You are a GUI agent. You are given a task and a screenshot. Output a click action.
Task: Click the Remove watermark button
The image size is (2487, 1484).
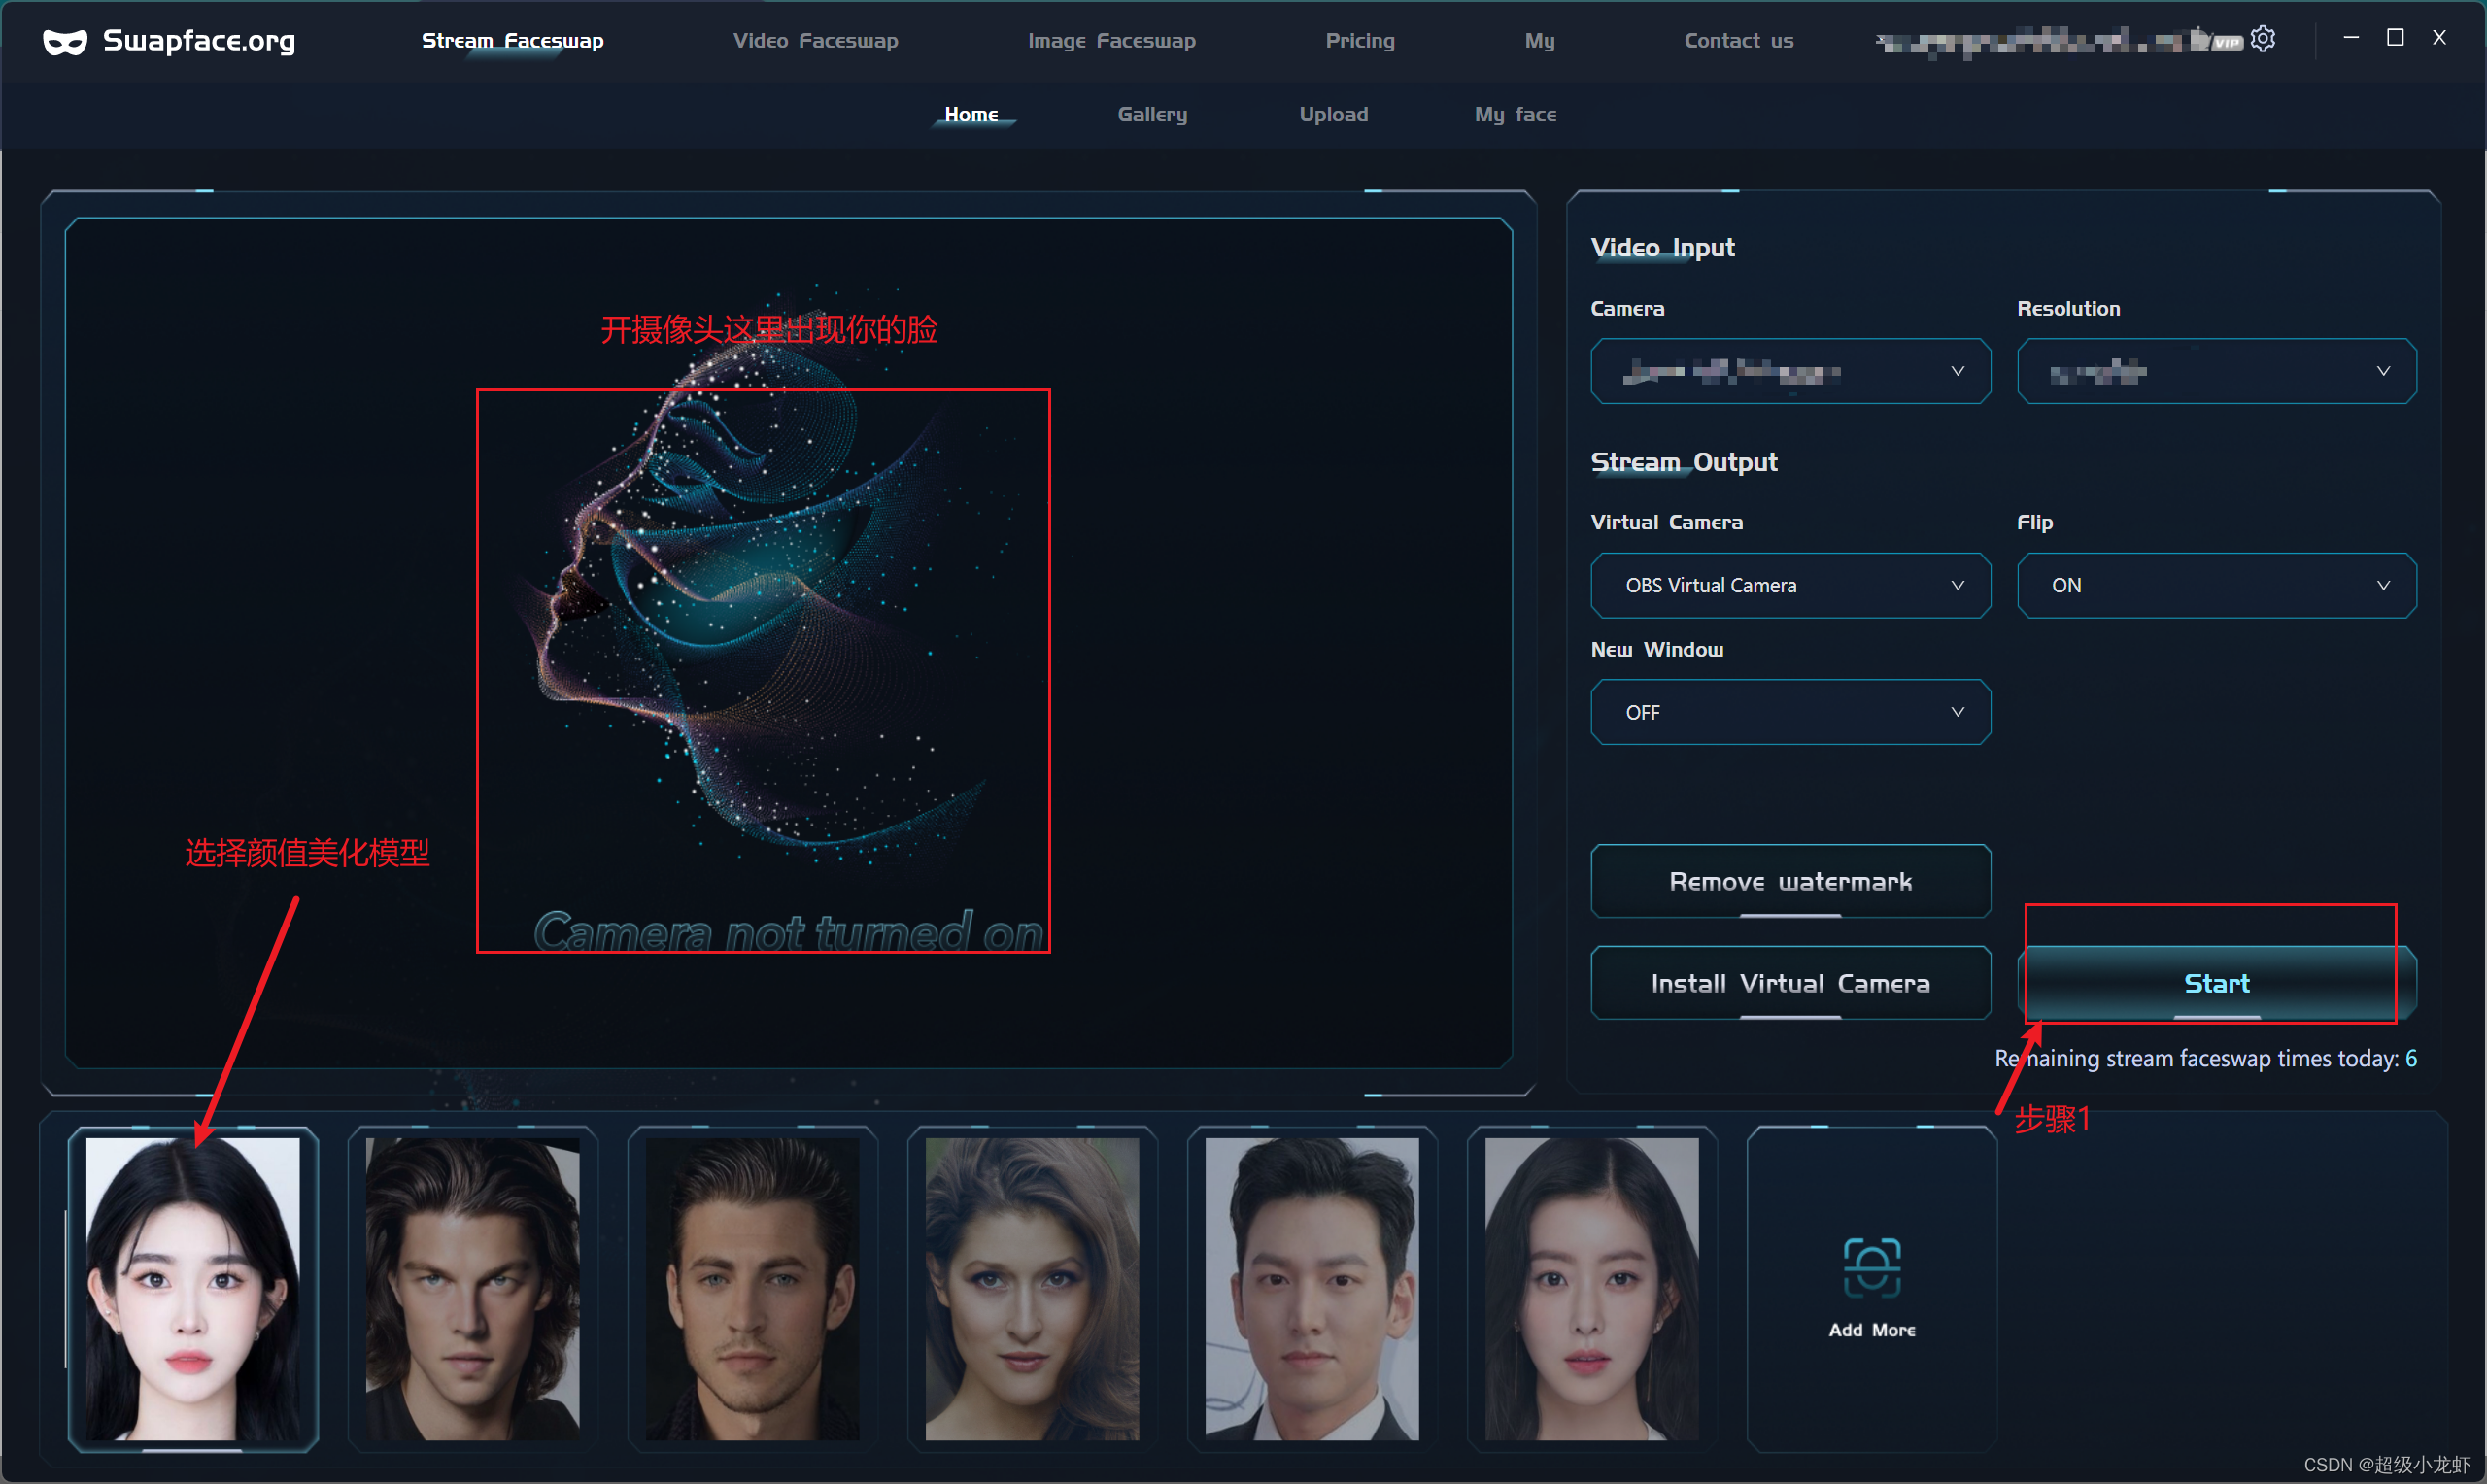tap(1790, 881)
